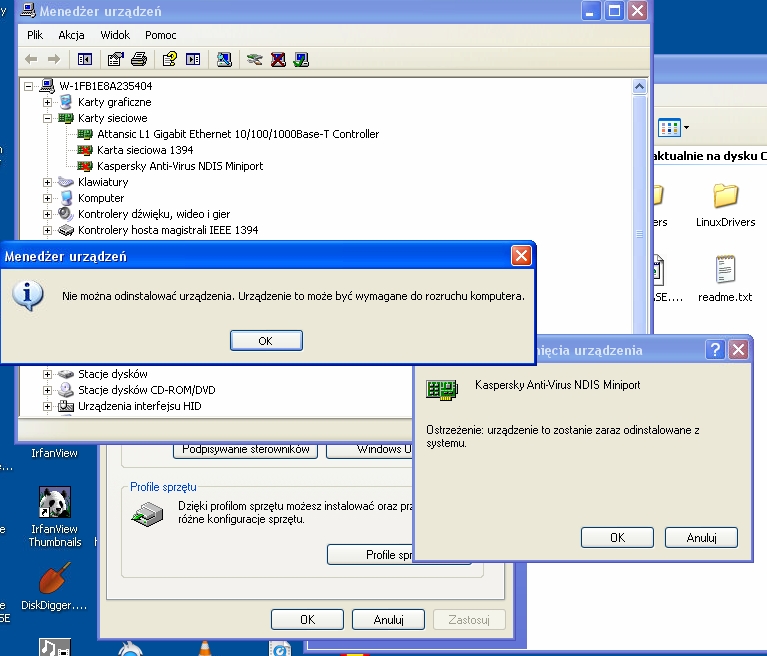Viewport: 767px width, 656px height.
Task: Expand the Karty graficzne node
Action: (x=47, y=102)
